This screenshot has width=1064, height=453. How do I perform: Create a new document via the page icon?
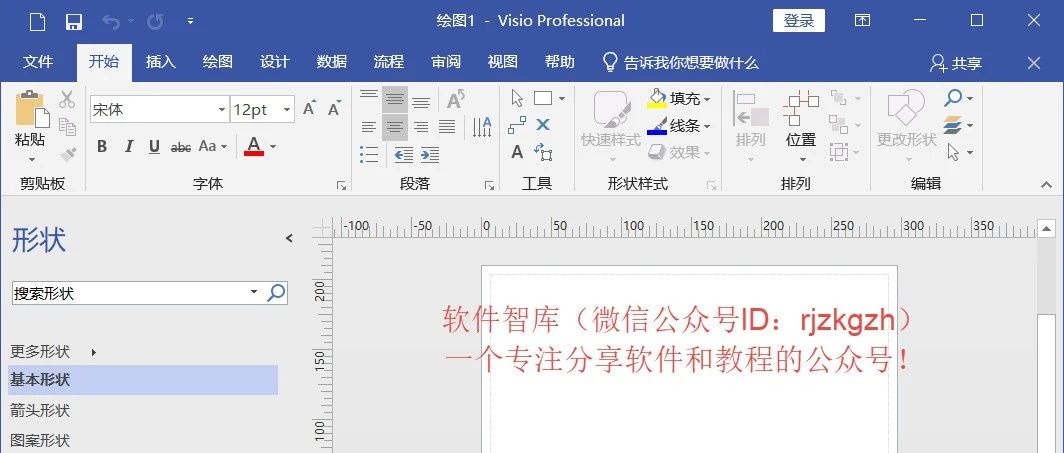[37, 22]
